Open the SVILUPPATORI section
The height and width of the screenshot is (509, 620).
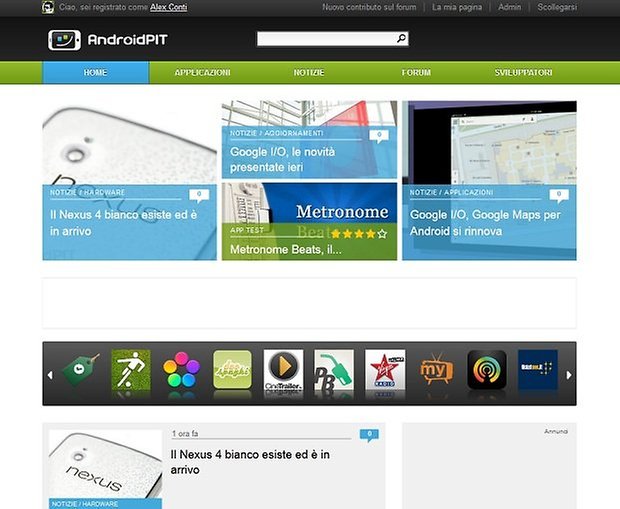tap(523, 73)
